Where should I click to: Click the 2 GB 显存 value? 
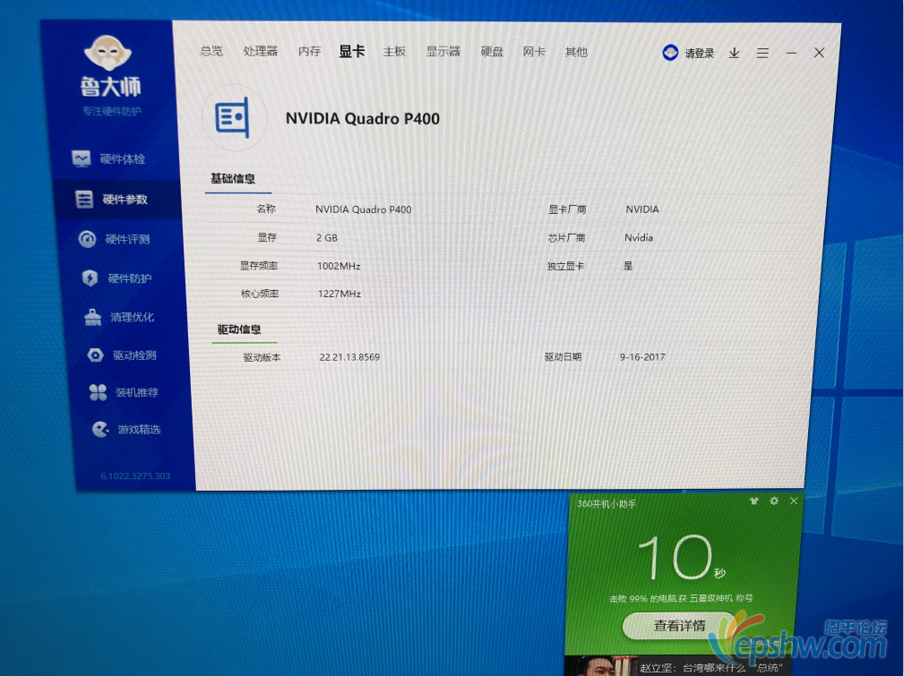pos(327,237)
